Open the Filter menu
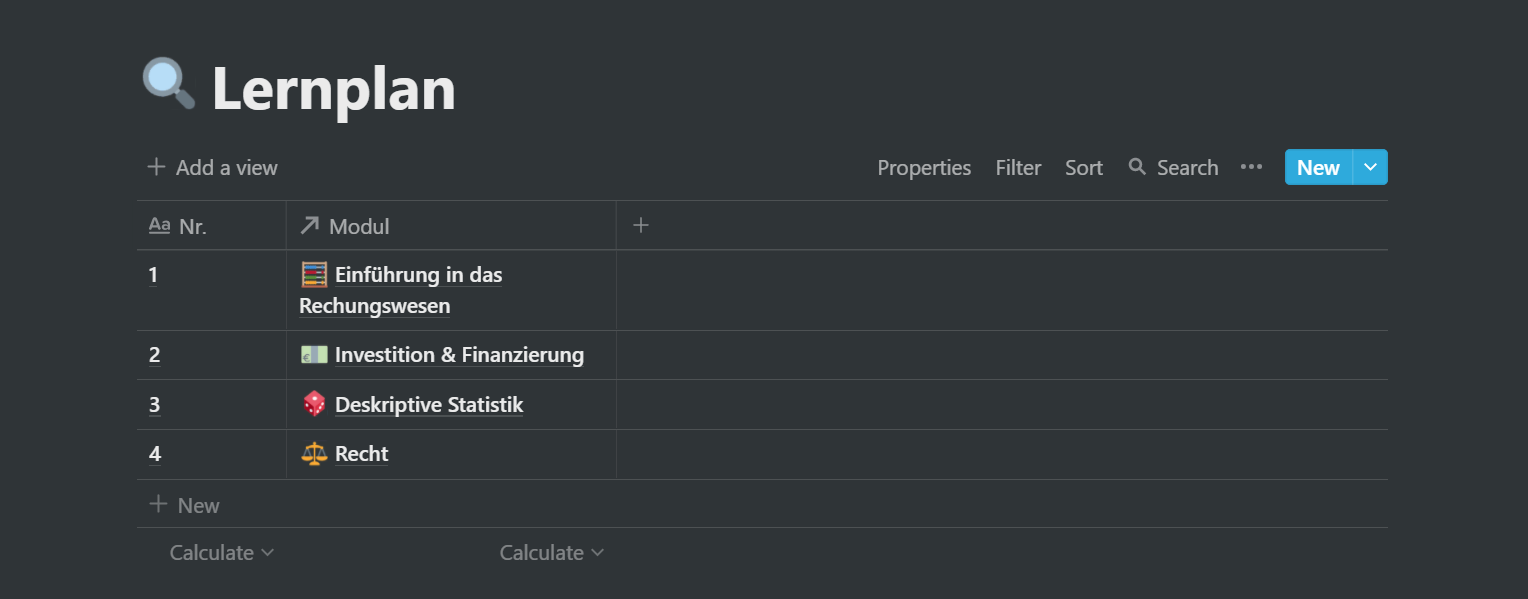Image resolution: width=1528 pixels, height=599 pixels. (1018, 168)
